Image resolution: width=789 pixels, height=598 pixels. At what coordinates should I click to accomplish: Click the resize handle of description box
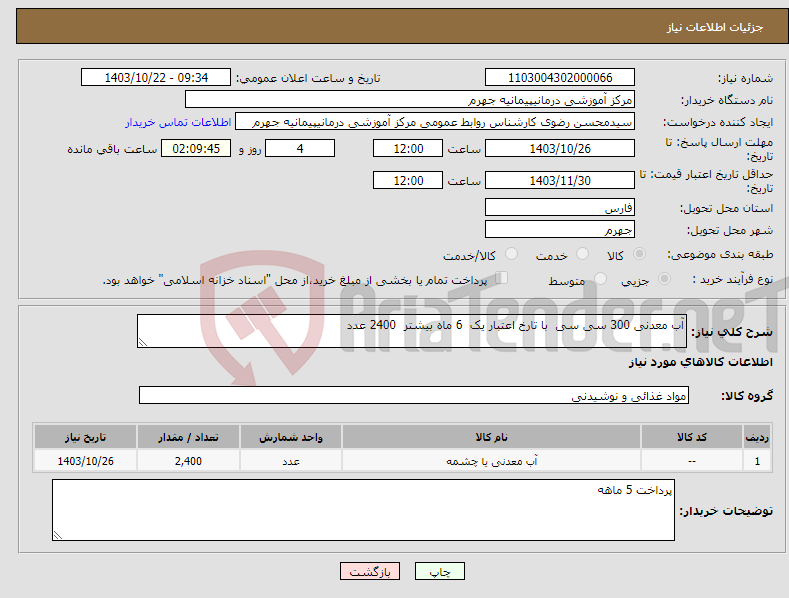[x=143, y=342]
